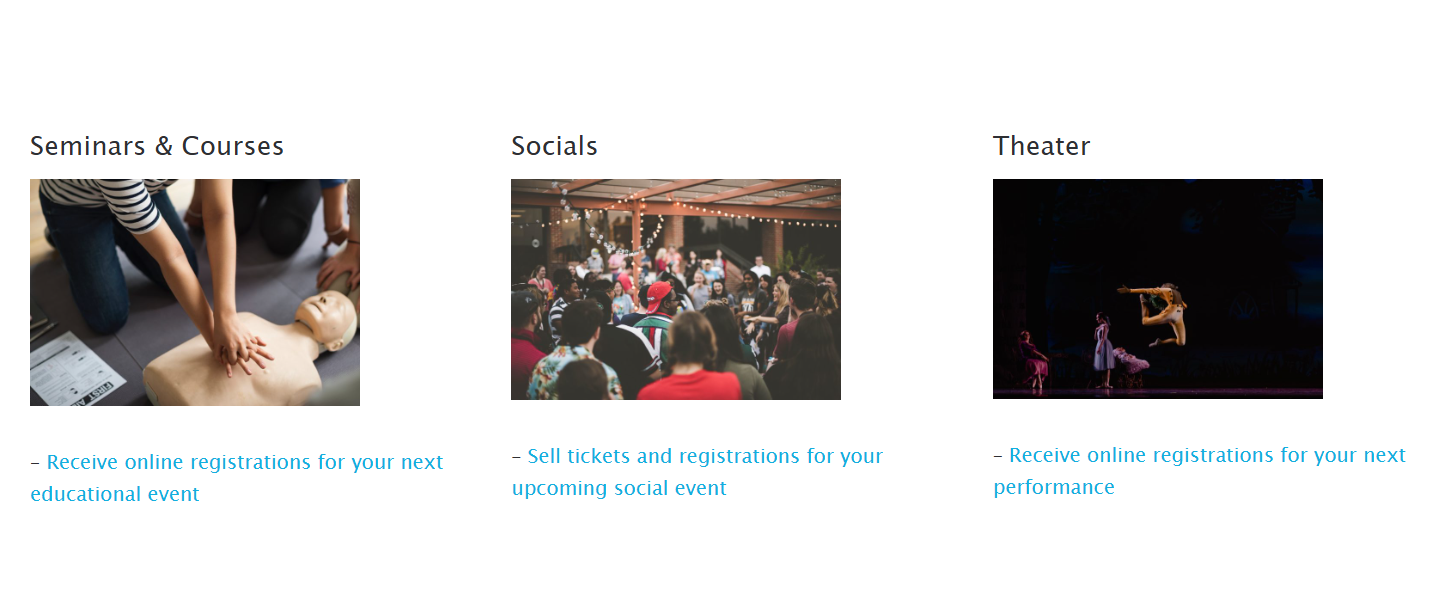The image size is (1436, 603).
Task: Click the outdoor party crowd photo
Action: (676, 289)
